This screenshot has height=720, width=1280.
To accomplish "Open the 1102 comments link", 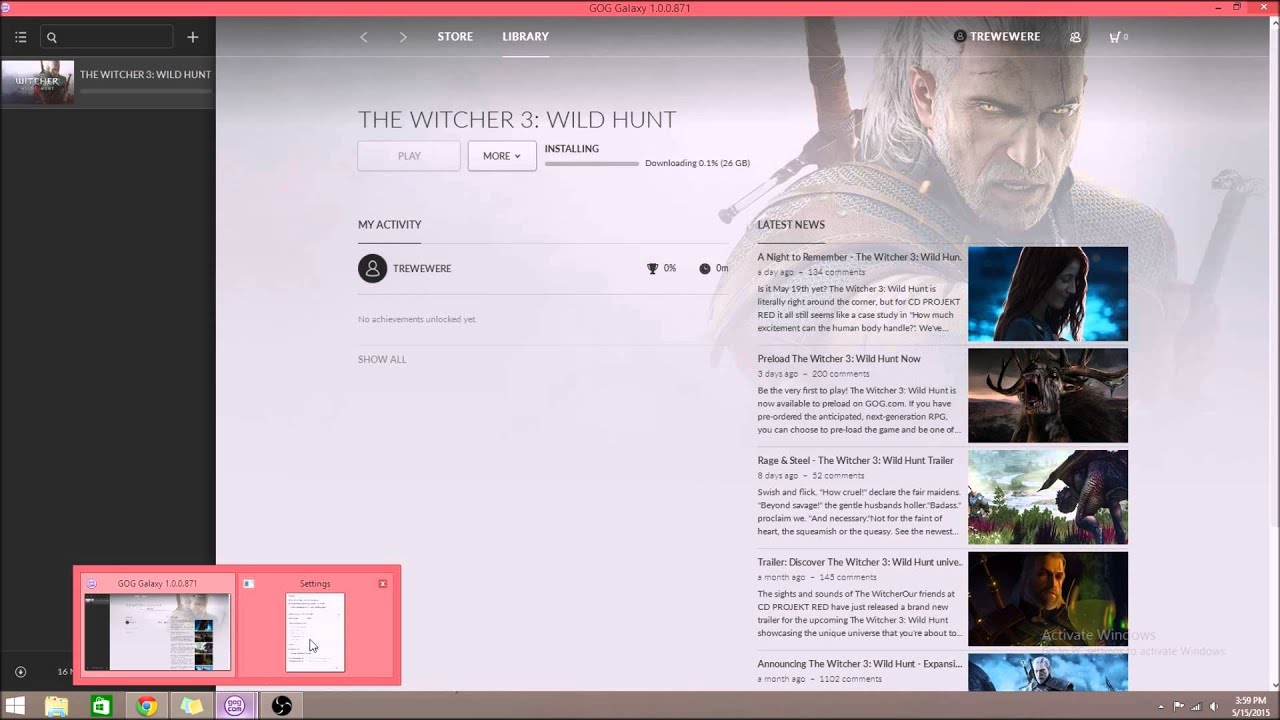I will (x=850, y=679).
